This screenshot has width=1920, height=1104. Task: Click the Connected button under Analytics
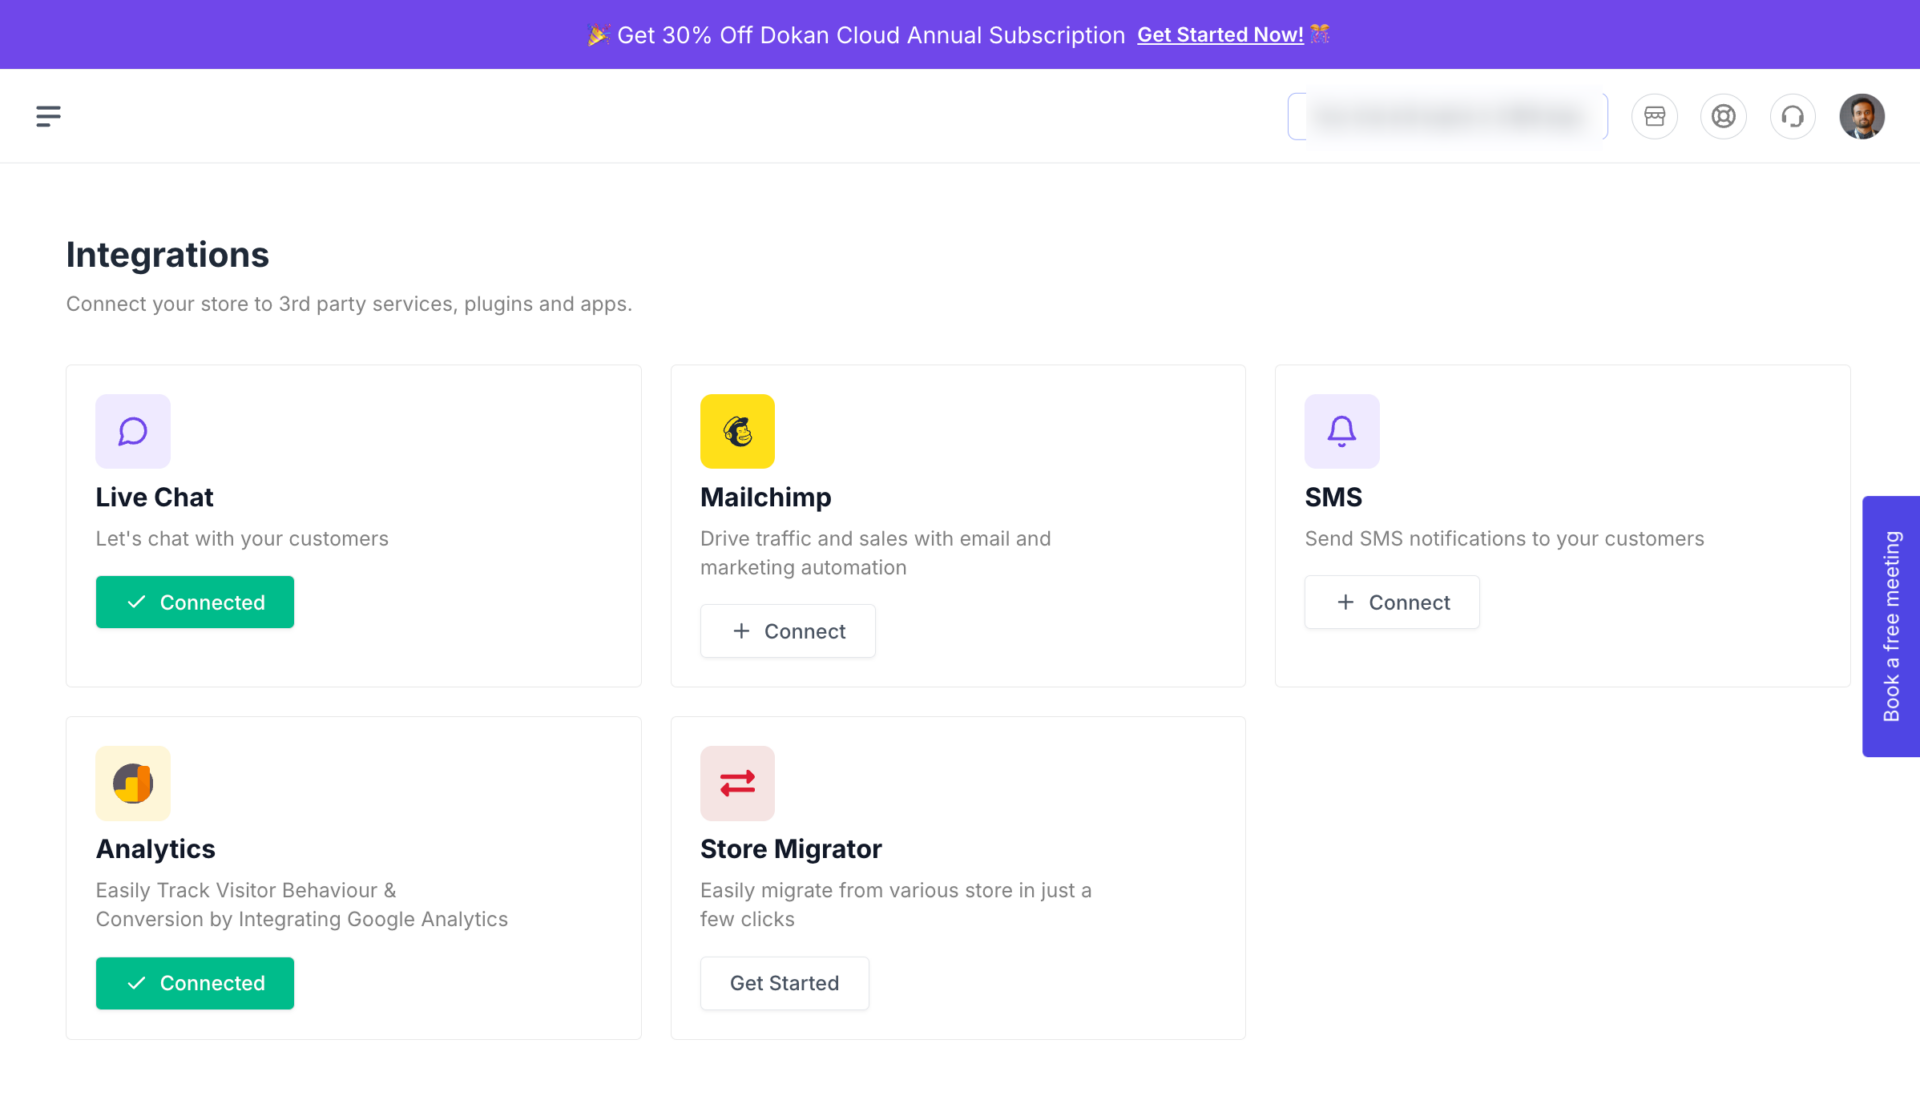pos(195,983)
